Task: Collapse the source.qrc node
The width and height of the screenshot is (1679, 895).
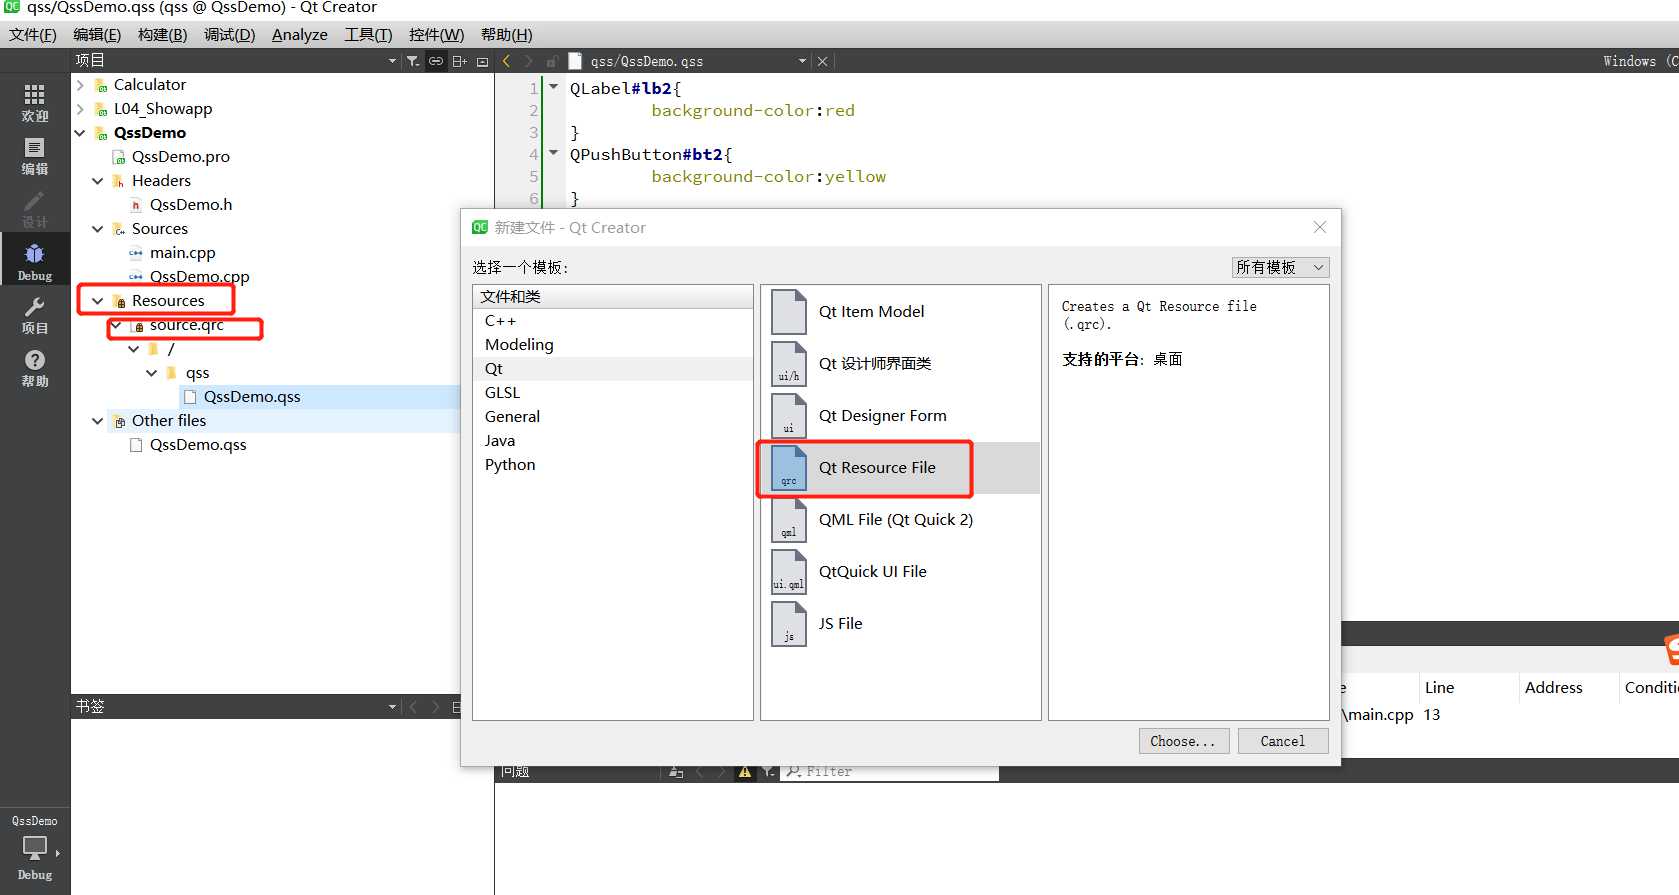Action: pyautogui.click(x=116, y=325)
